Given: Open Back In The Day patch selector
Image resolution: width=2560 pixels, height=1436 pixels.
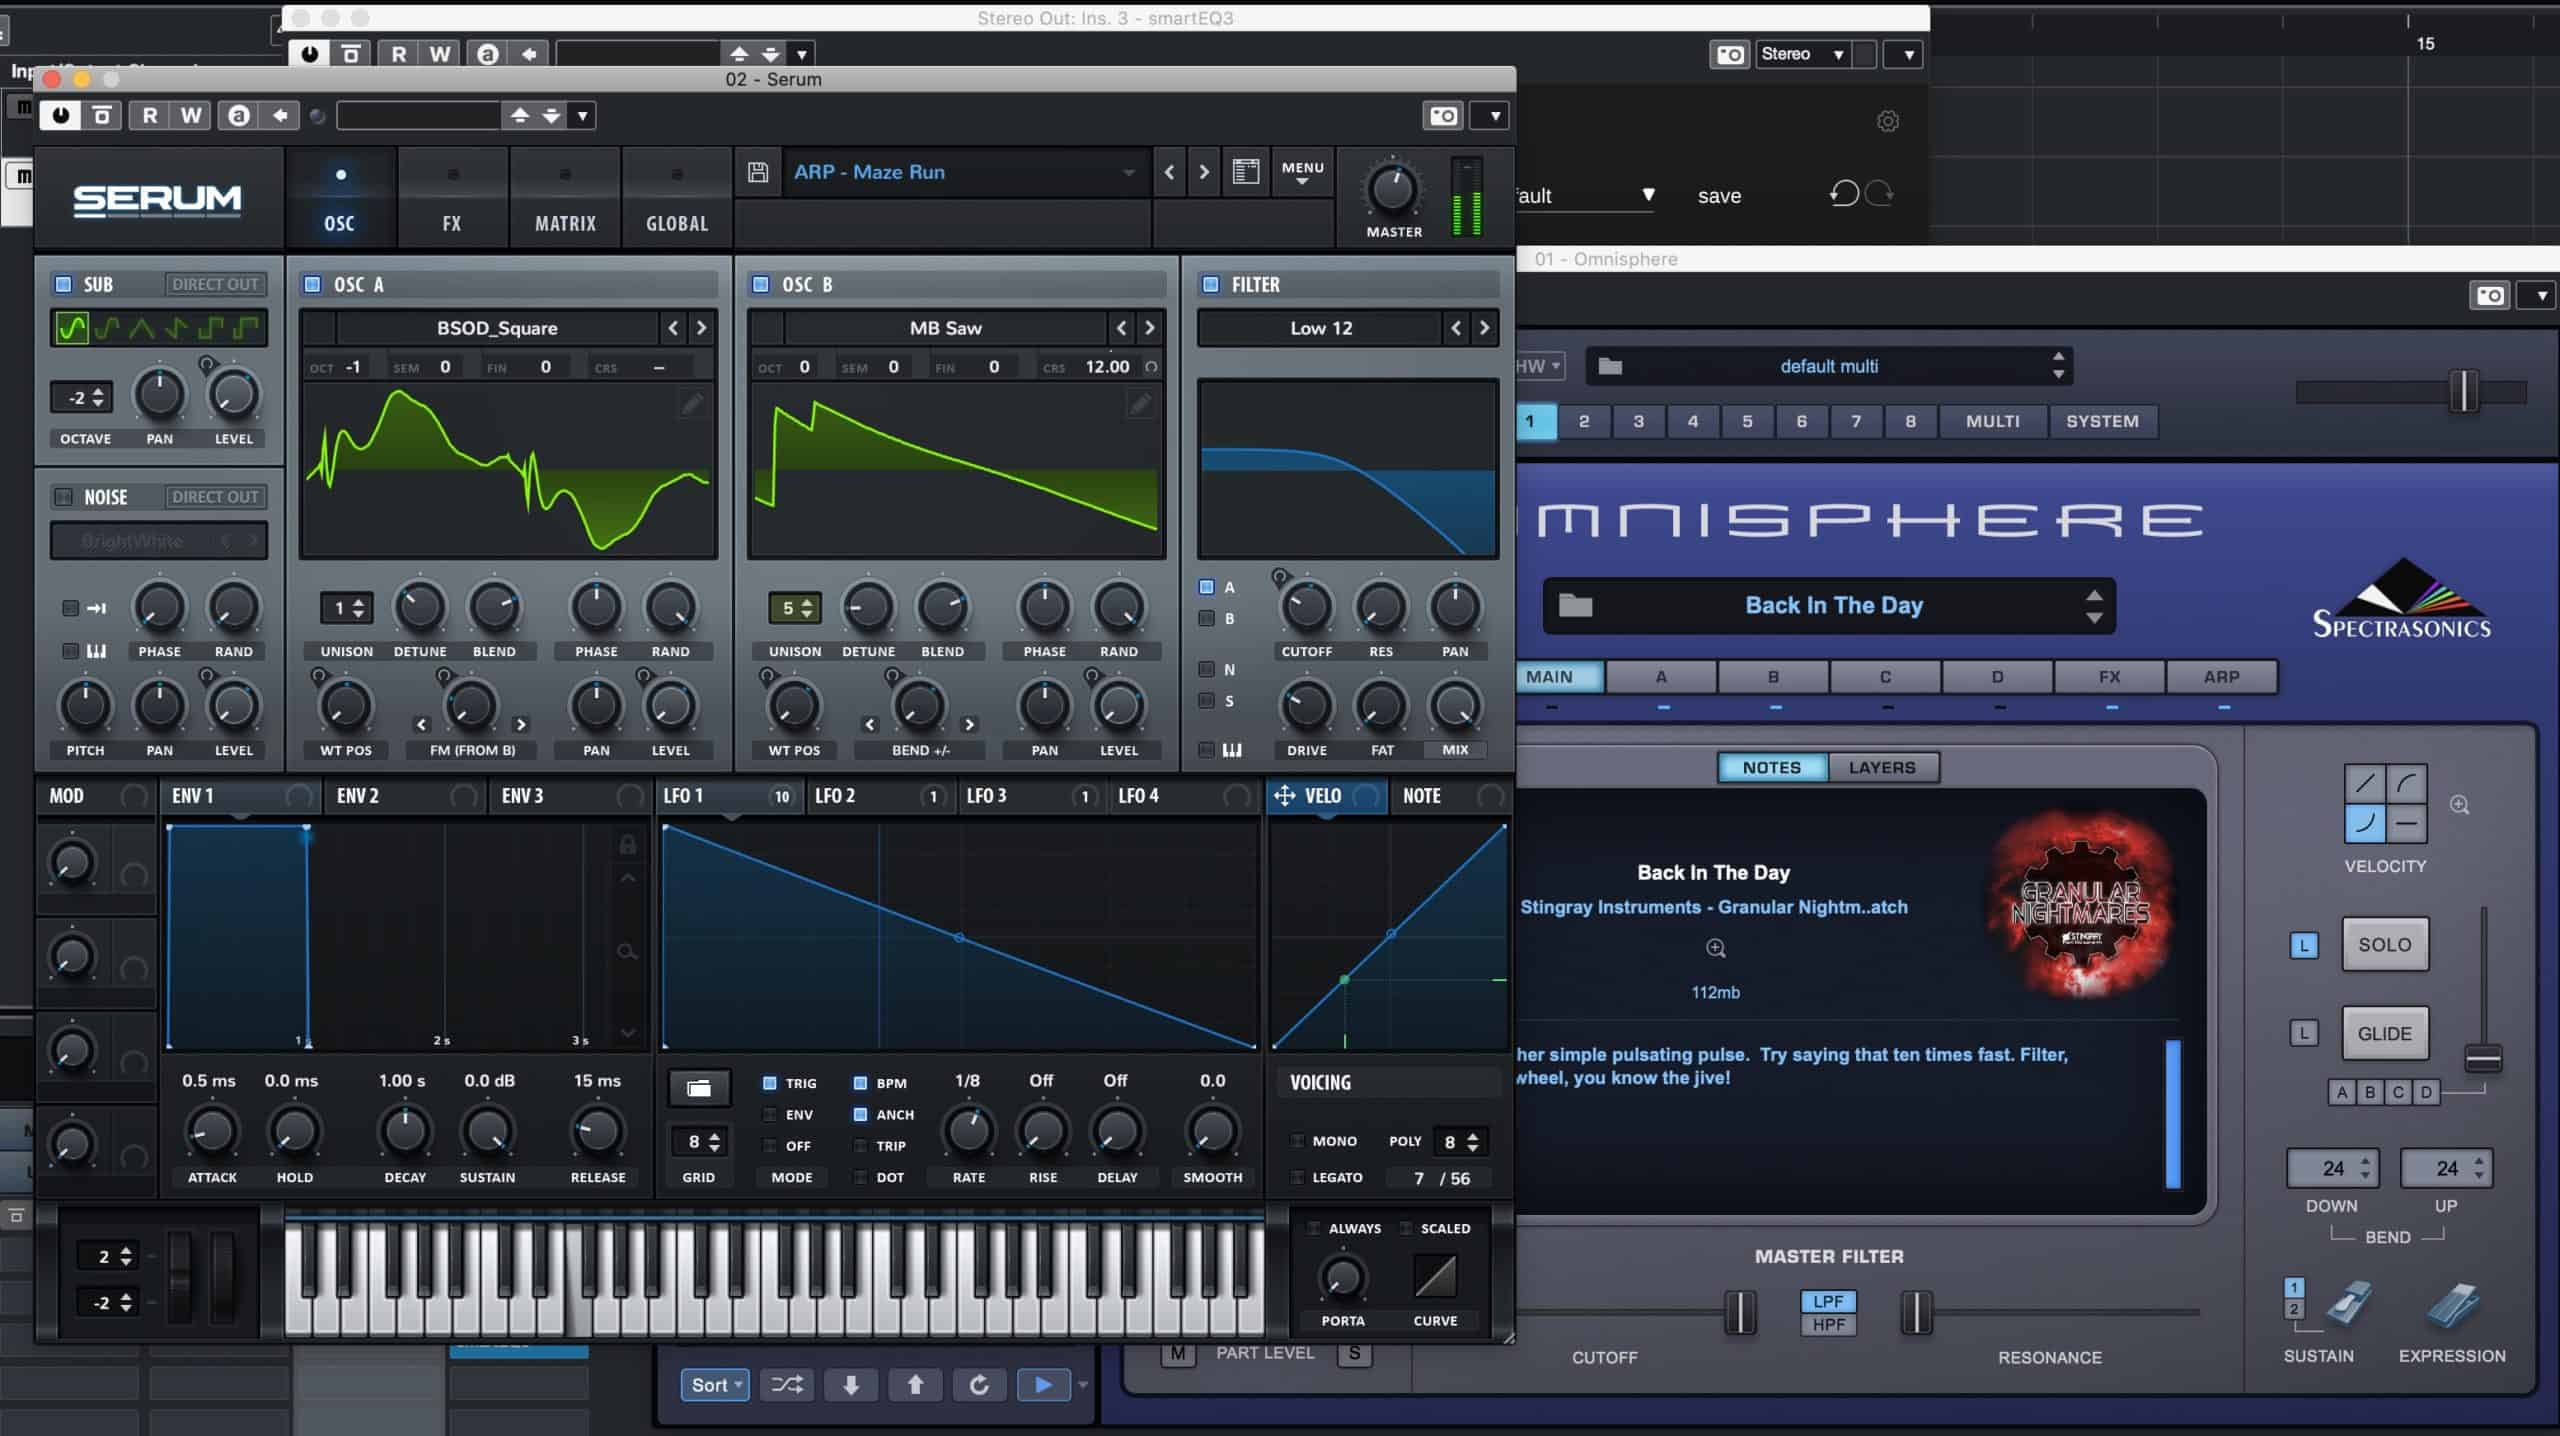Looking at the screenshot, I should tap(1829, 605).
